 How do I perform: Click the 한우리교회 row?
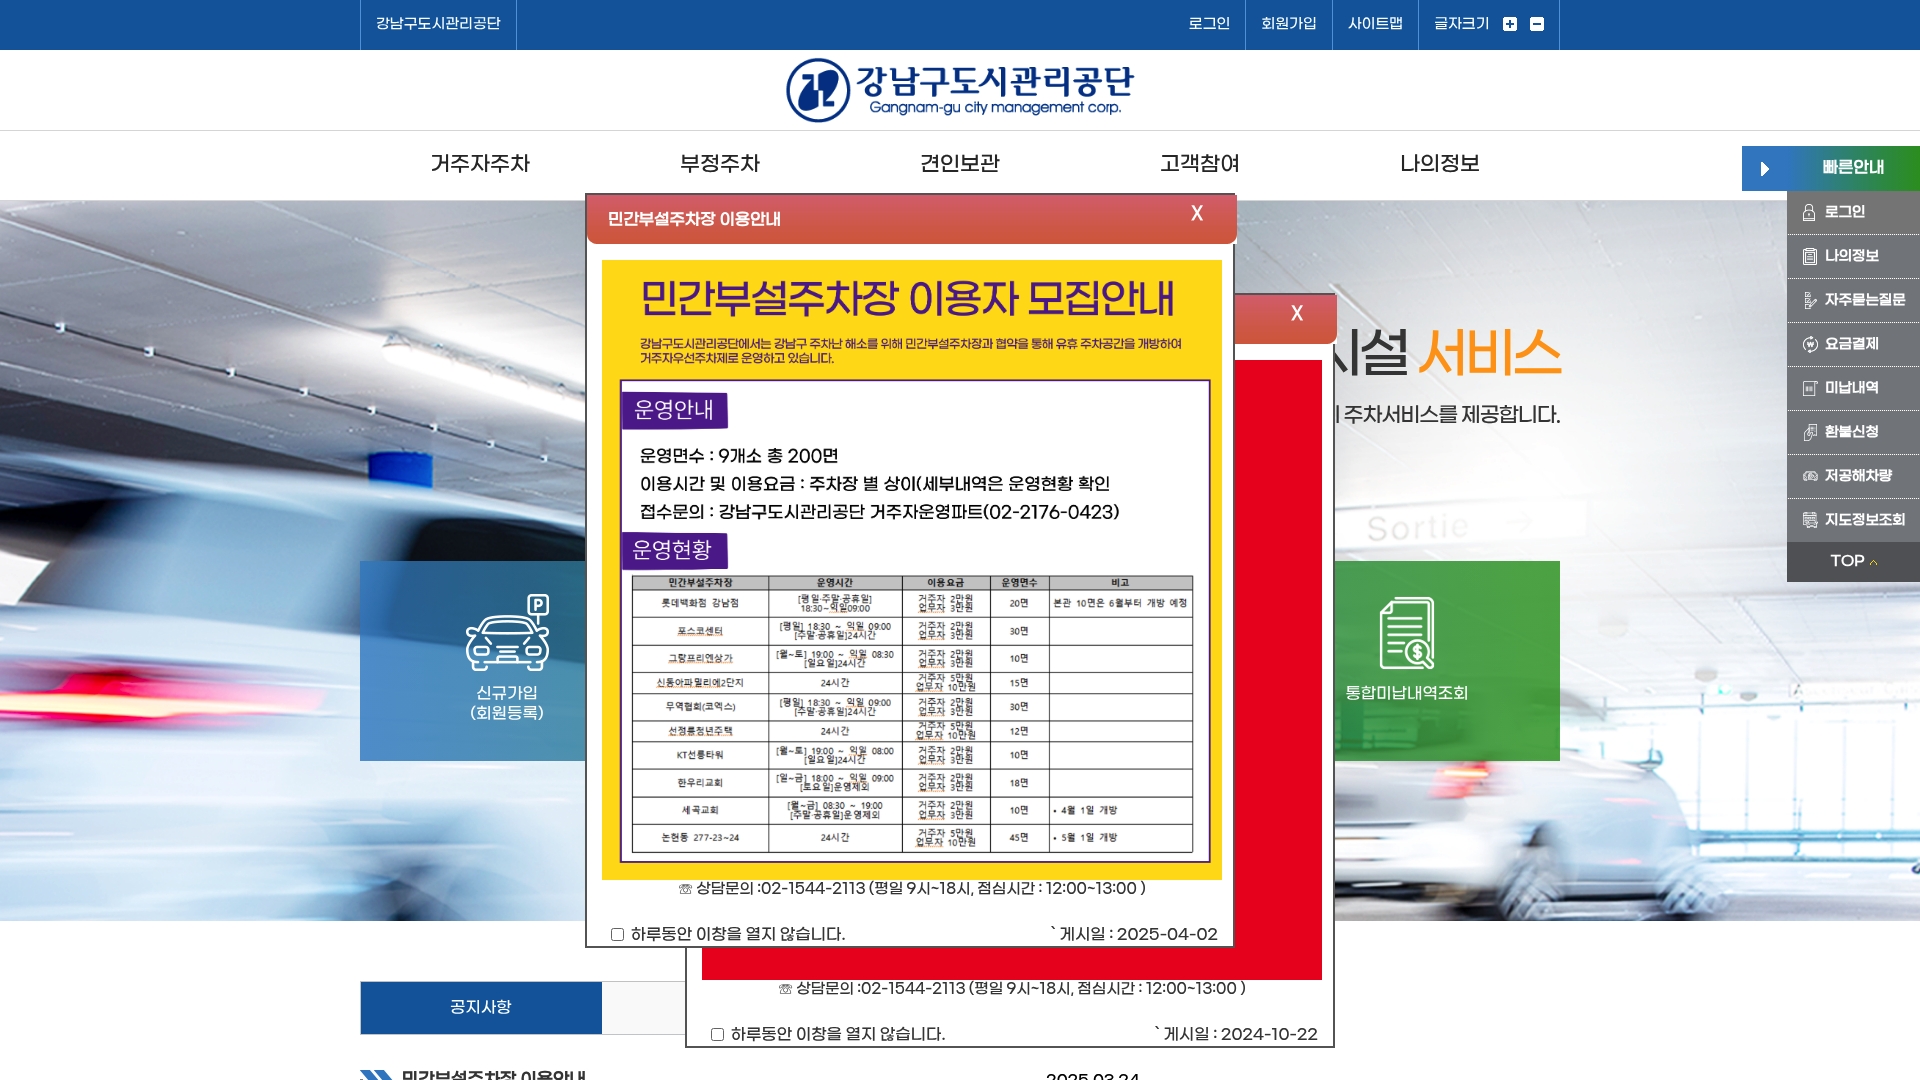pyautogui.click(x=912, y=782)
